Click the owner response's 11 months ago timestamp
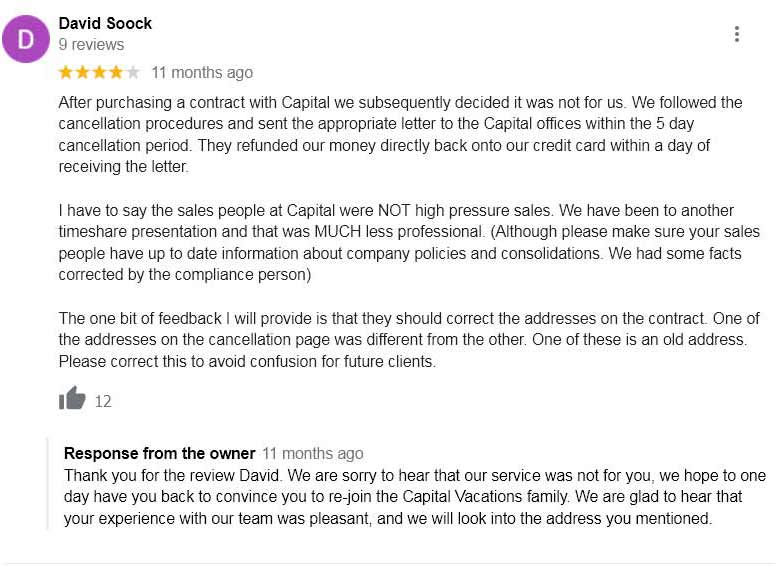Screen dimensions: 776x567 313,454
